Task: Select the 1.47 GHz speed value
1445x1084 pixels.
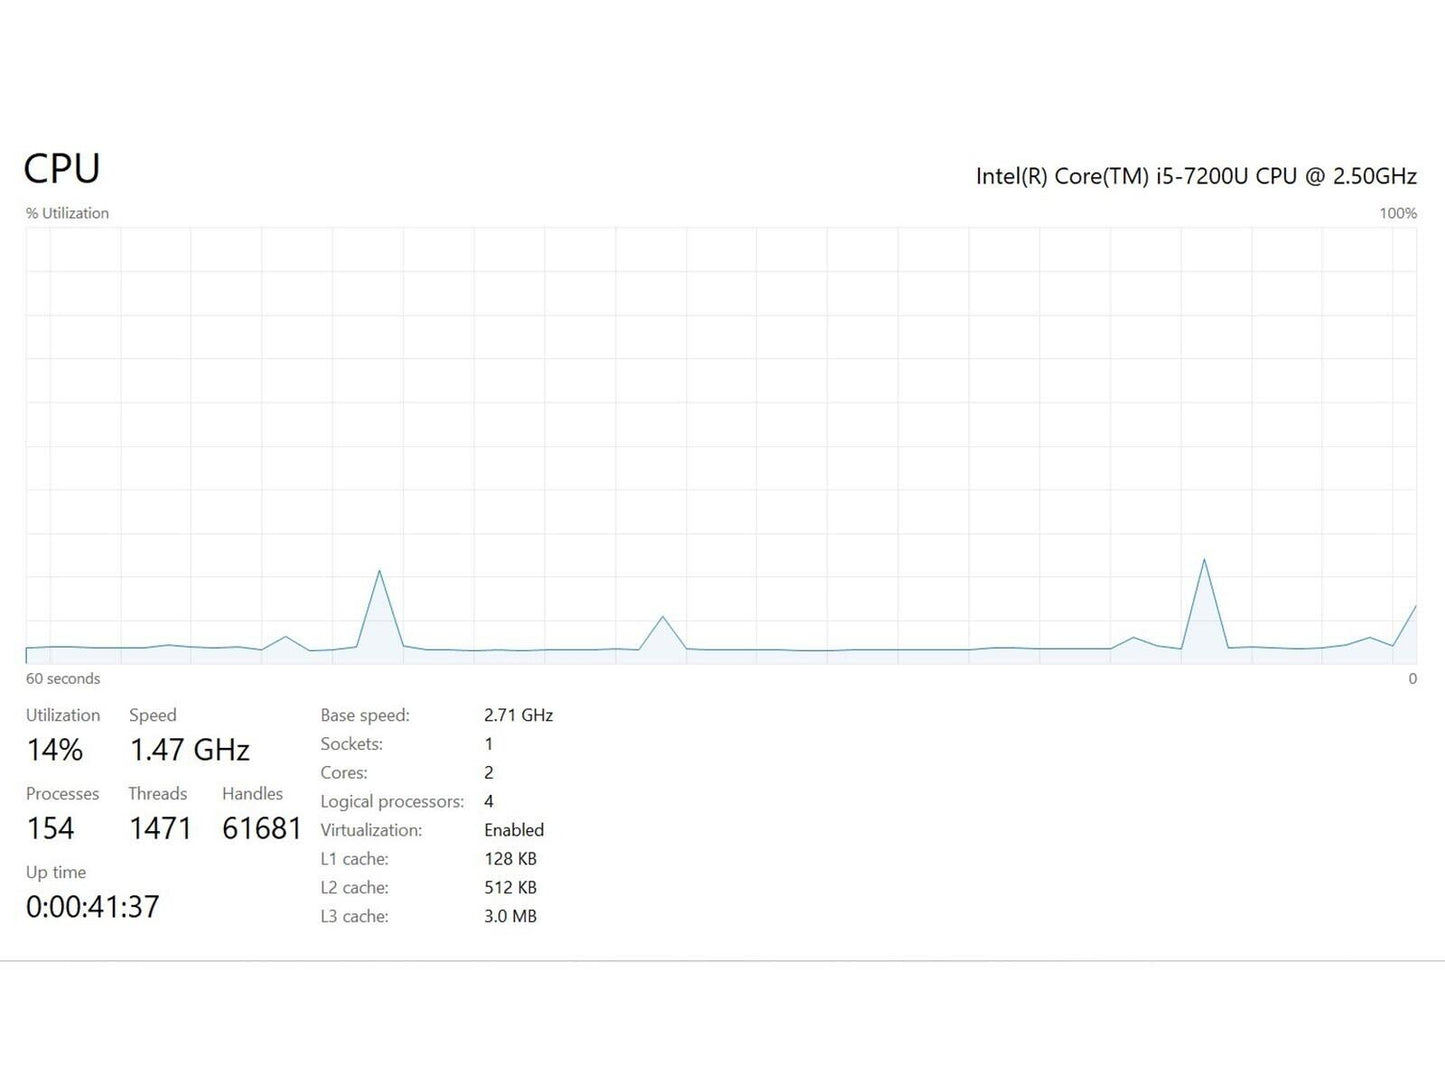Action: [x=189, y=750]
